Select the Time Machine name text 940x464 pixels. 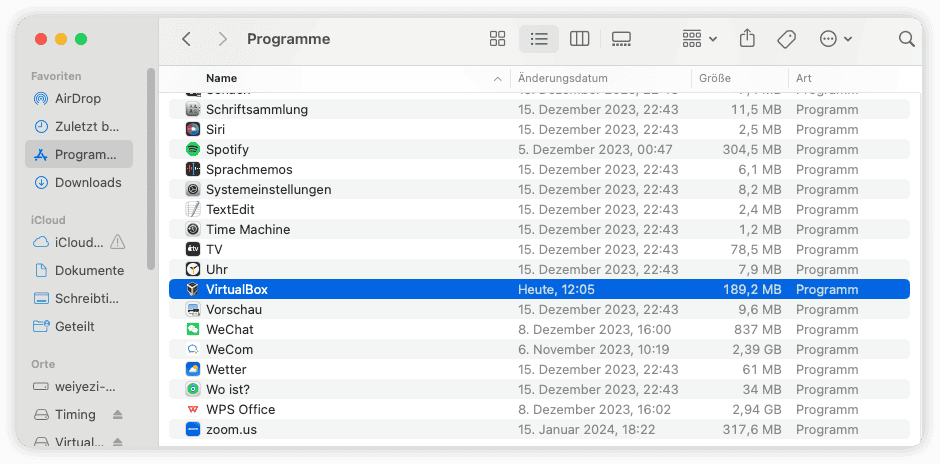pos(248,229)
